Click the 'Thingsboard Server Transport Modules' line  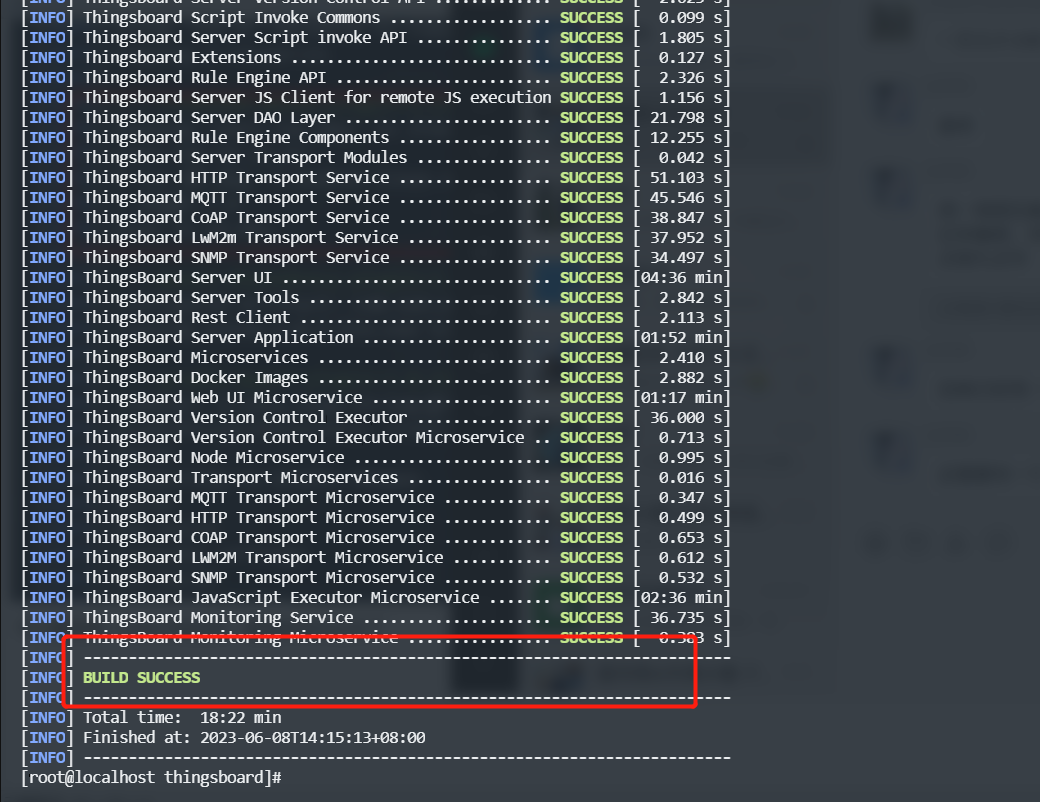tap(375, 158)
